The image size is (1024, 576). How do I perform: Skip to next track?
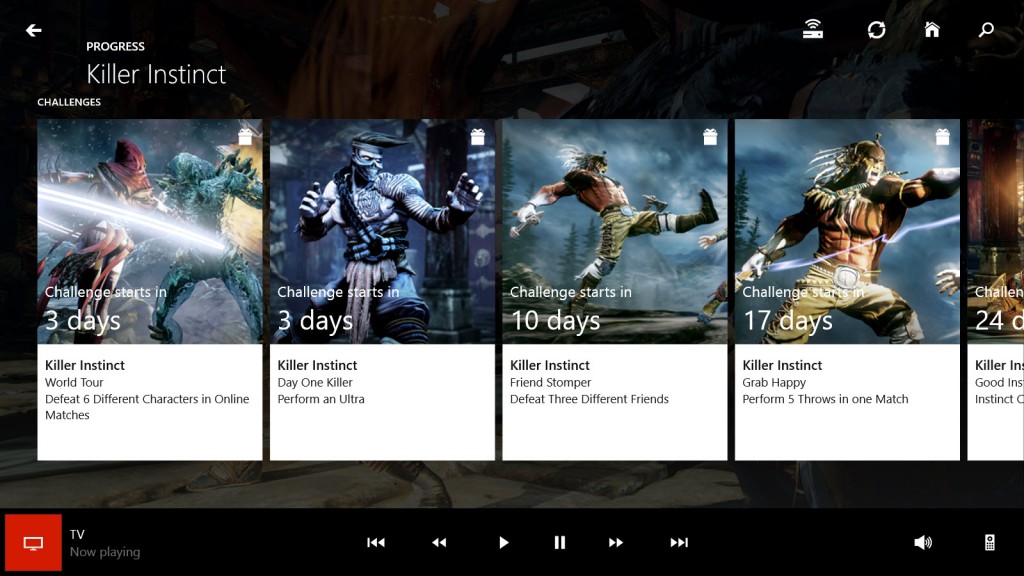(679, 543)
